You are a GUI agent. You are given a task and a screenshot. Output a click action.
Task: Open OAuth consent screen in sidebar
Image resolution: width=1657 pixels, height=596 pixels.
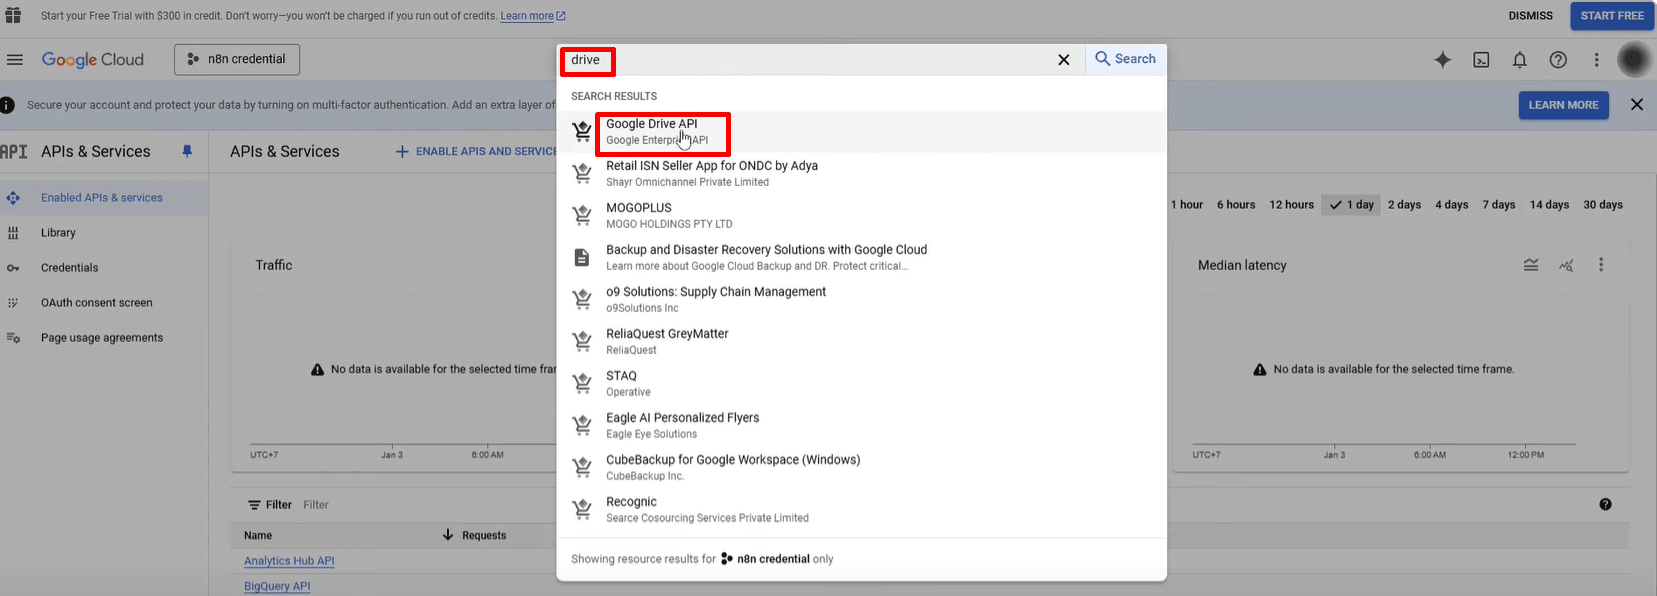point(96,303)
